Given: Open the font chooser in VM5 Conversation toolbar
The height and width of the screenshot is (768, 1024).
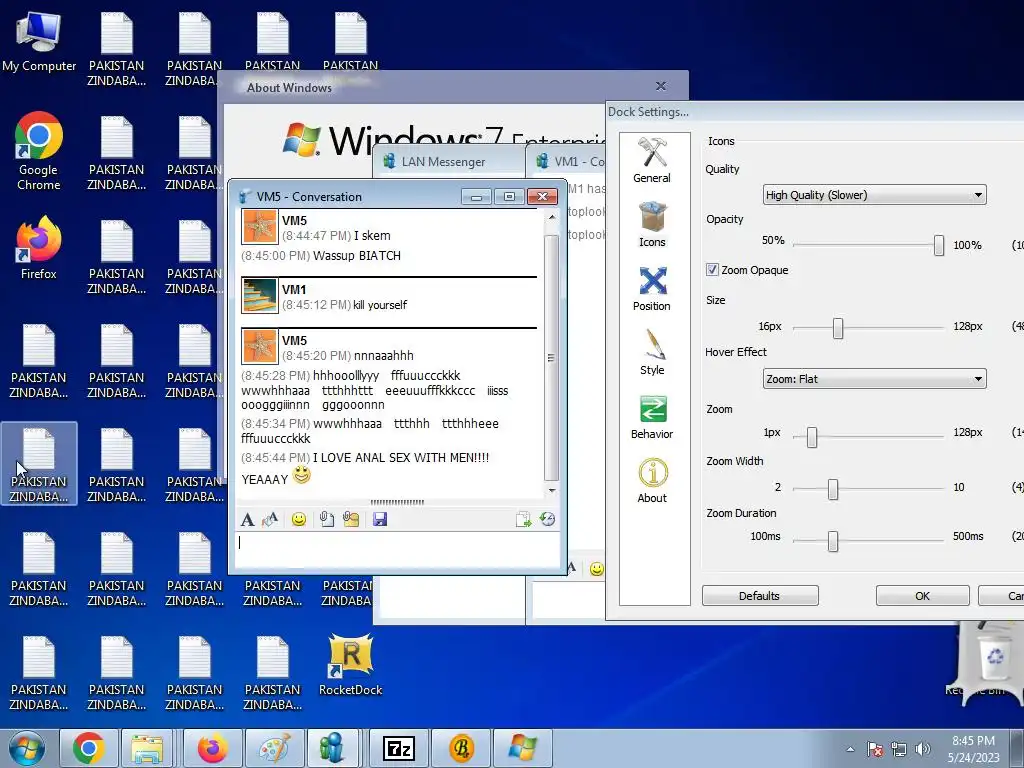Looking at the screenshot, I should 247,519.
